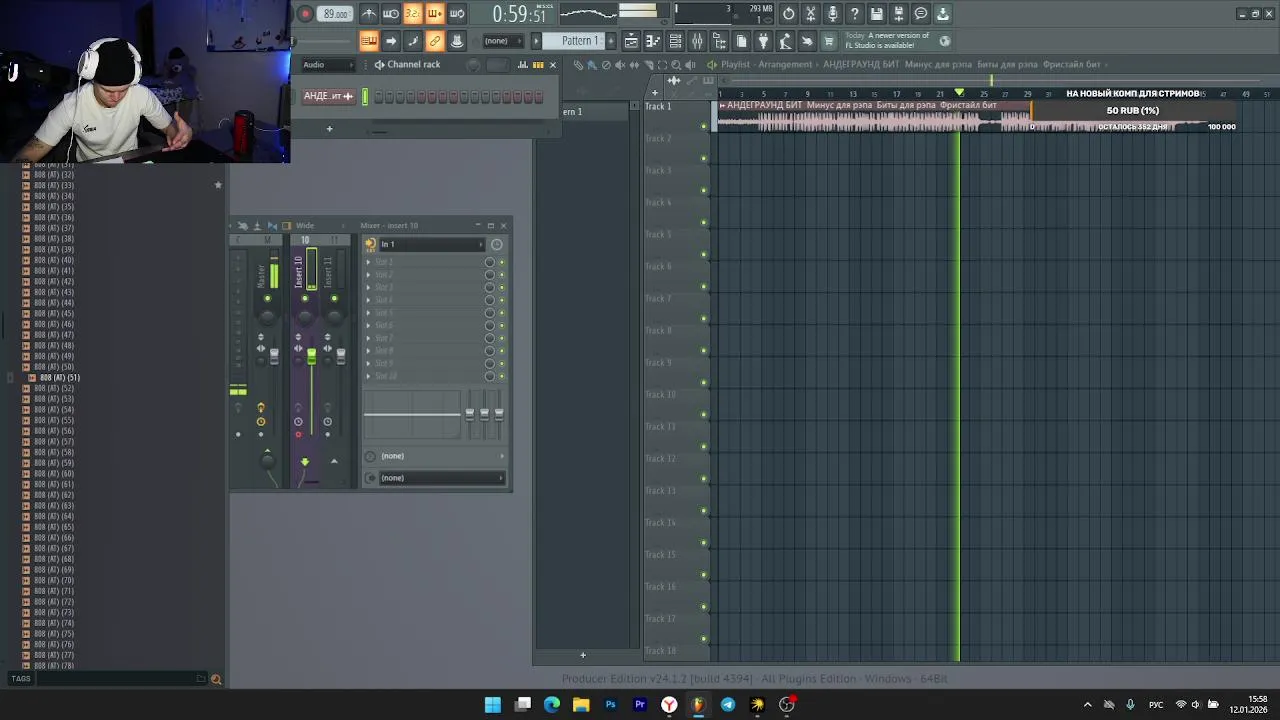
Task: Open the Photoshop icon in the taskbar
Action: coord(610,705)
